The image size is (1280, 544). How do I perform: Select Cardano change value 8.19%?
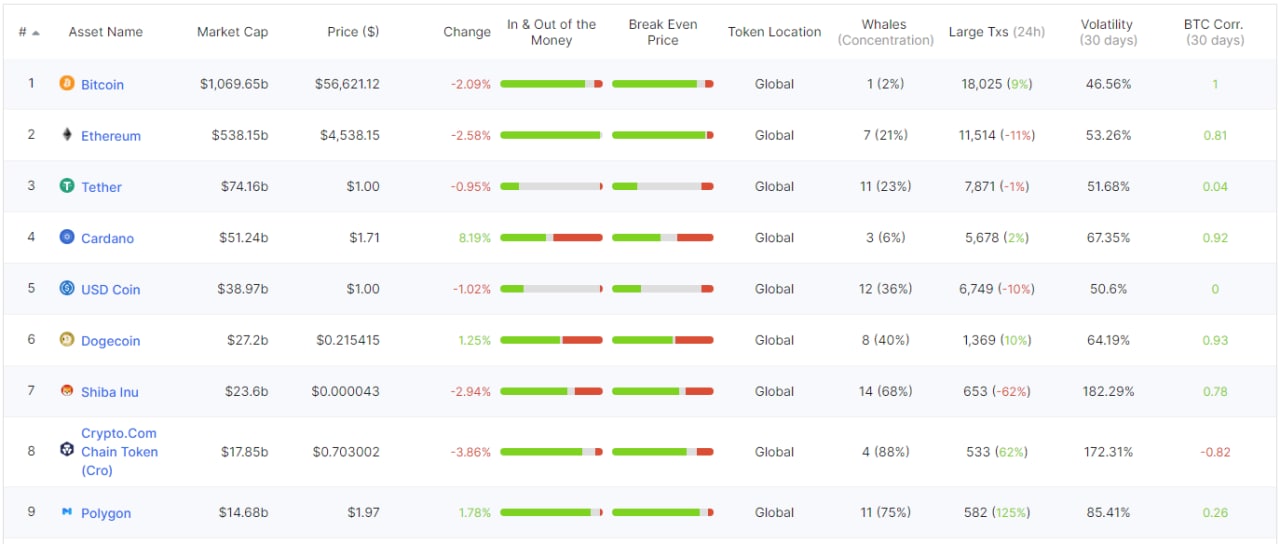pos(475,238)
